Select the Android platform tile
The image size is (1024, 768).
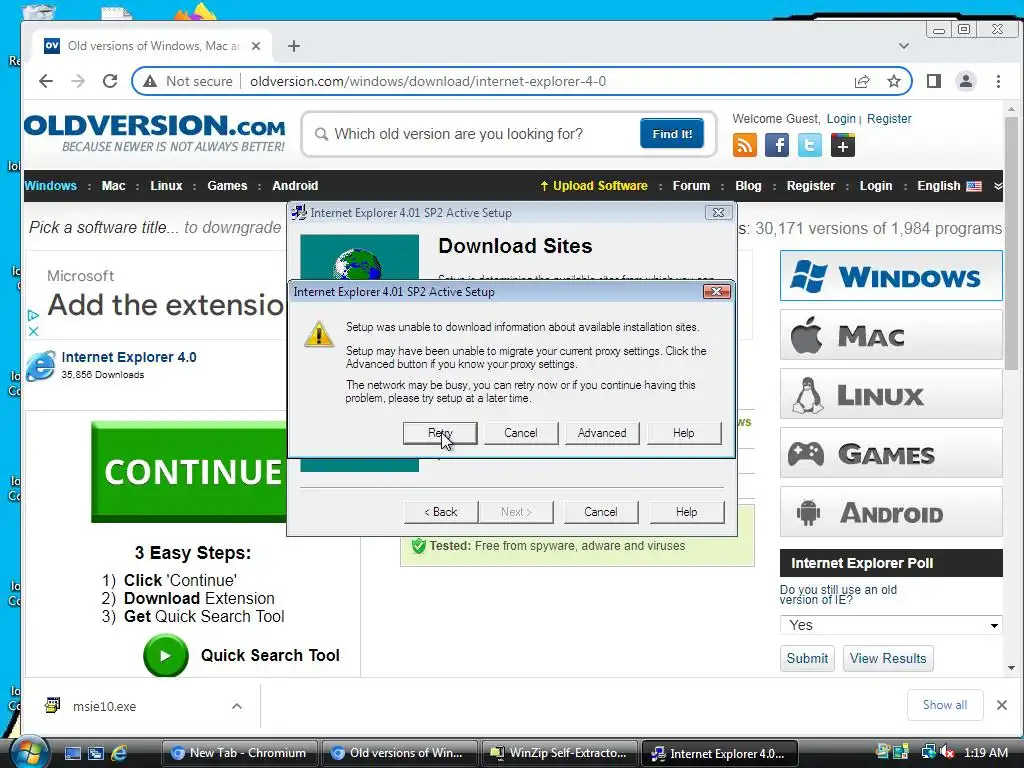891,512
